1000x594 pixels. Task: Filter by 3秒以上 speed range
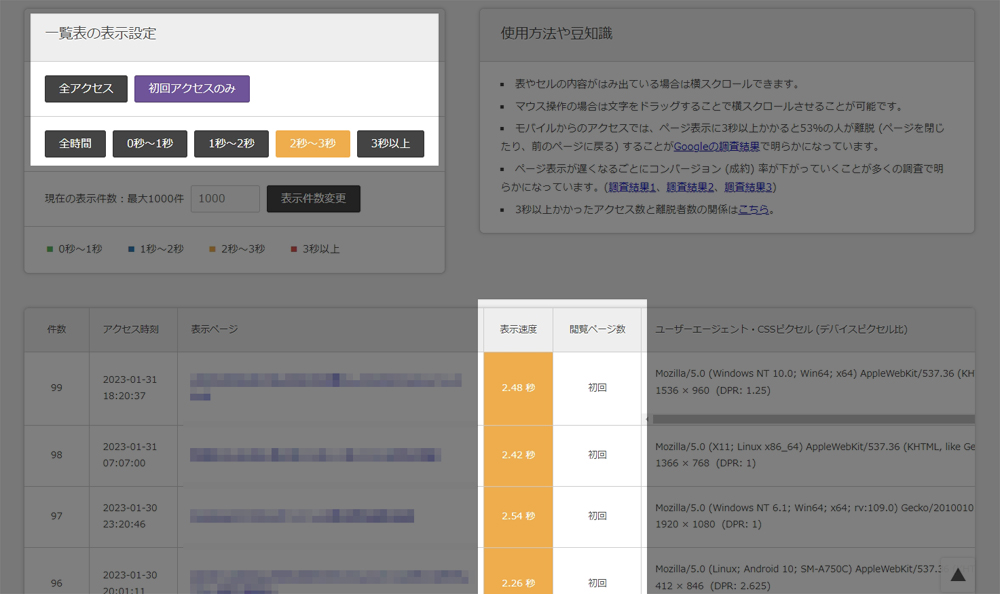(x=390, y=144)
